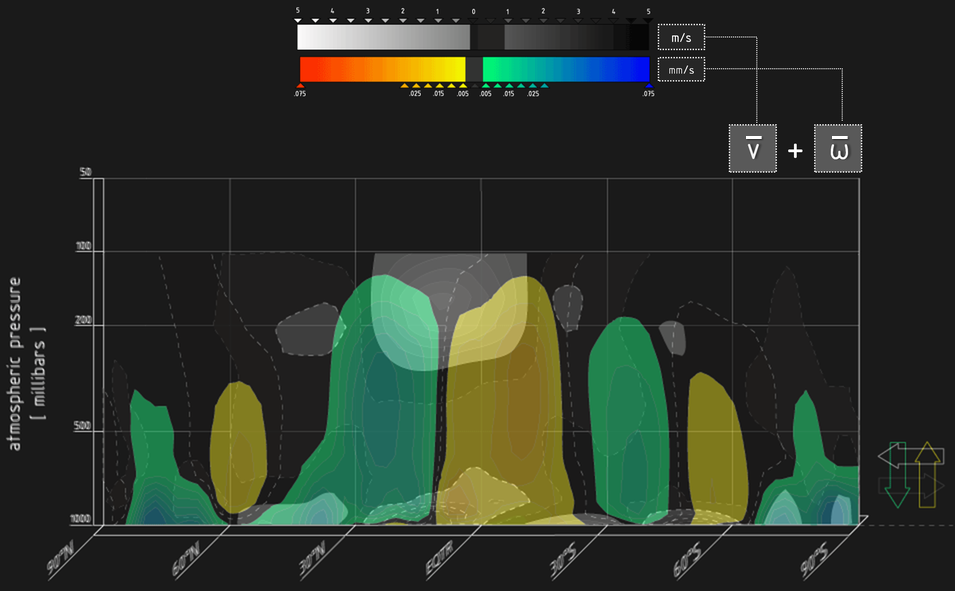This screenshot has width=955, height=591.
Task: Select the mm/s unit label
Action: pos(681,70)
